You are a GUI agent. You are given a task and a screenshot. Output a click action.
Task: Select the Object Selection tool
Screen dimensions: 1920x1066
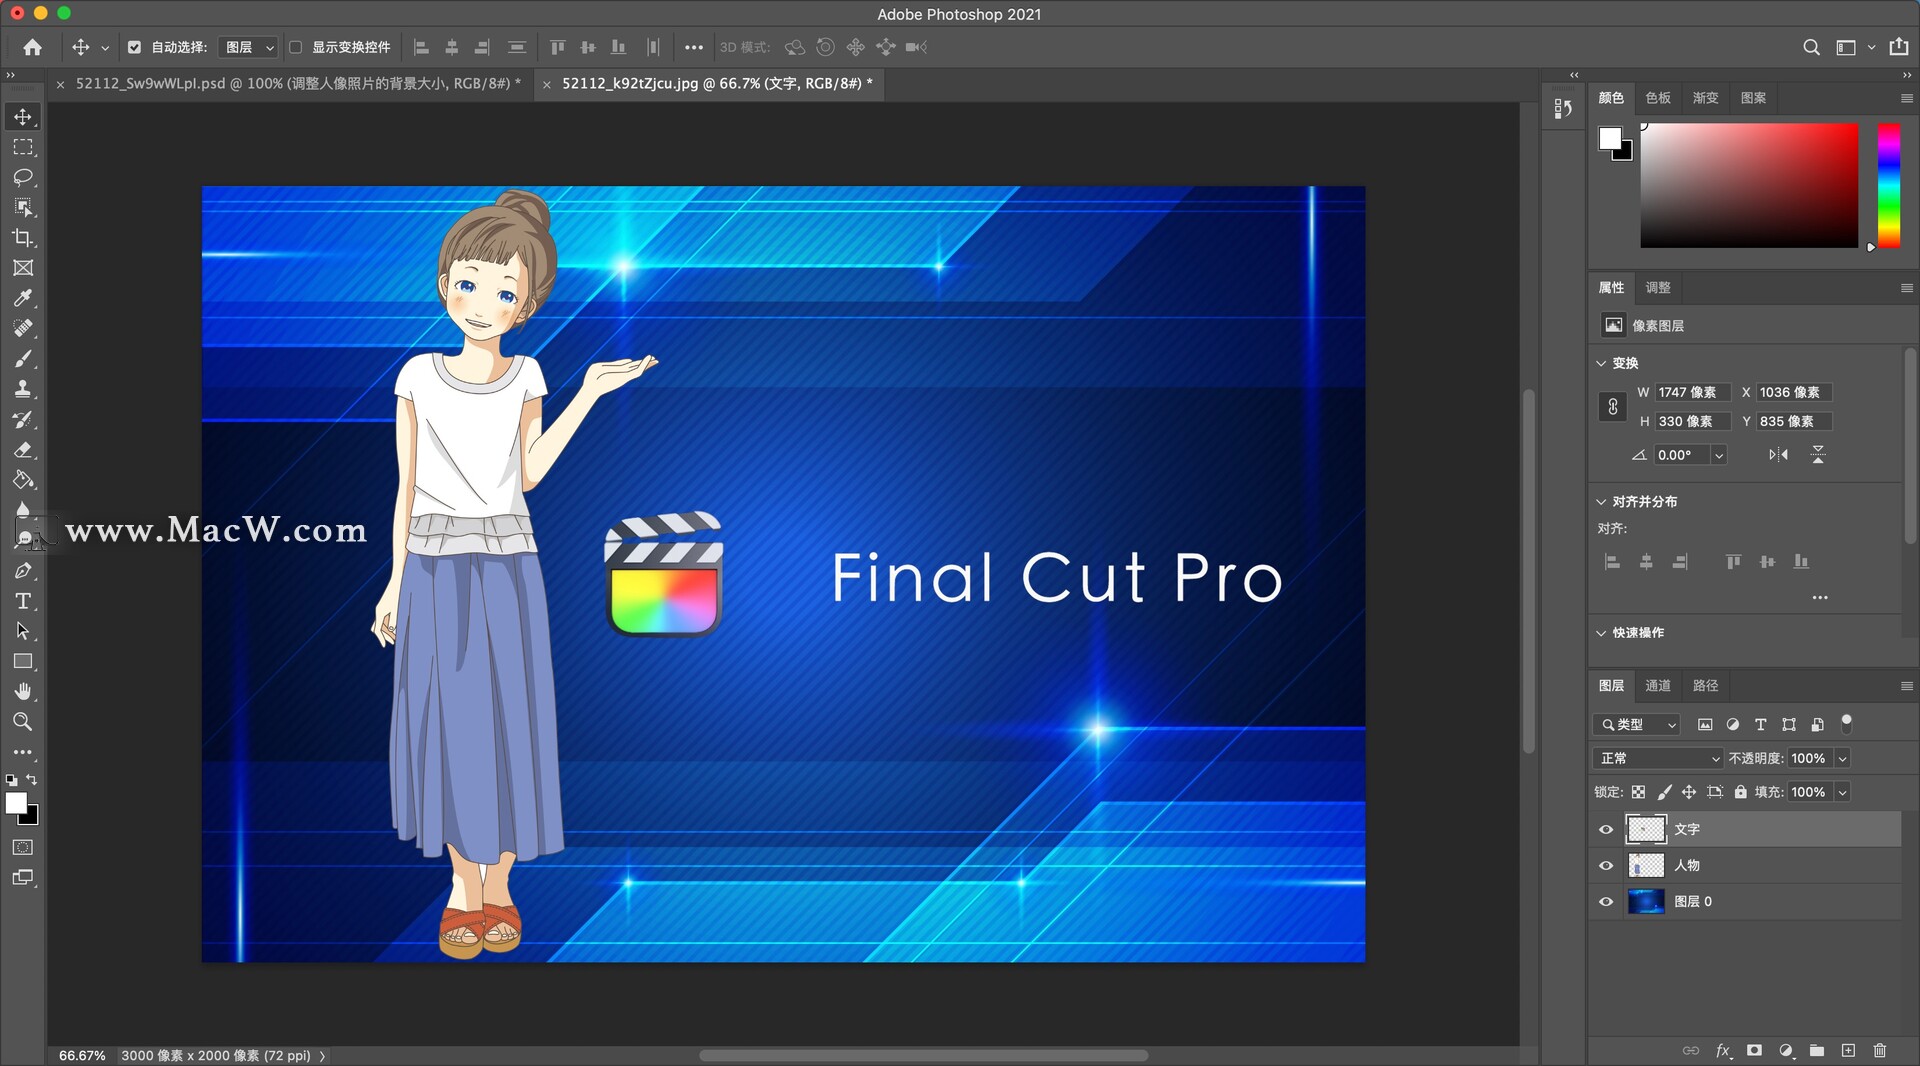[x=23, y=207]
